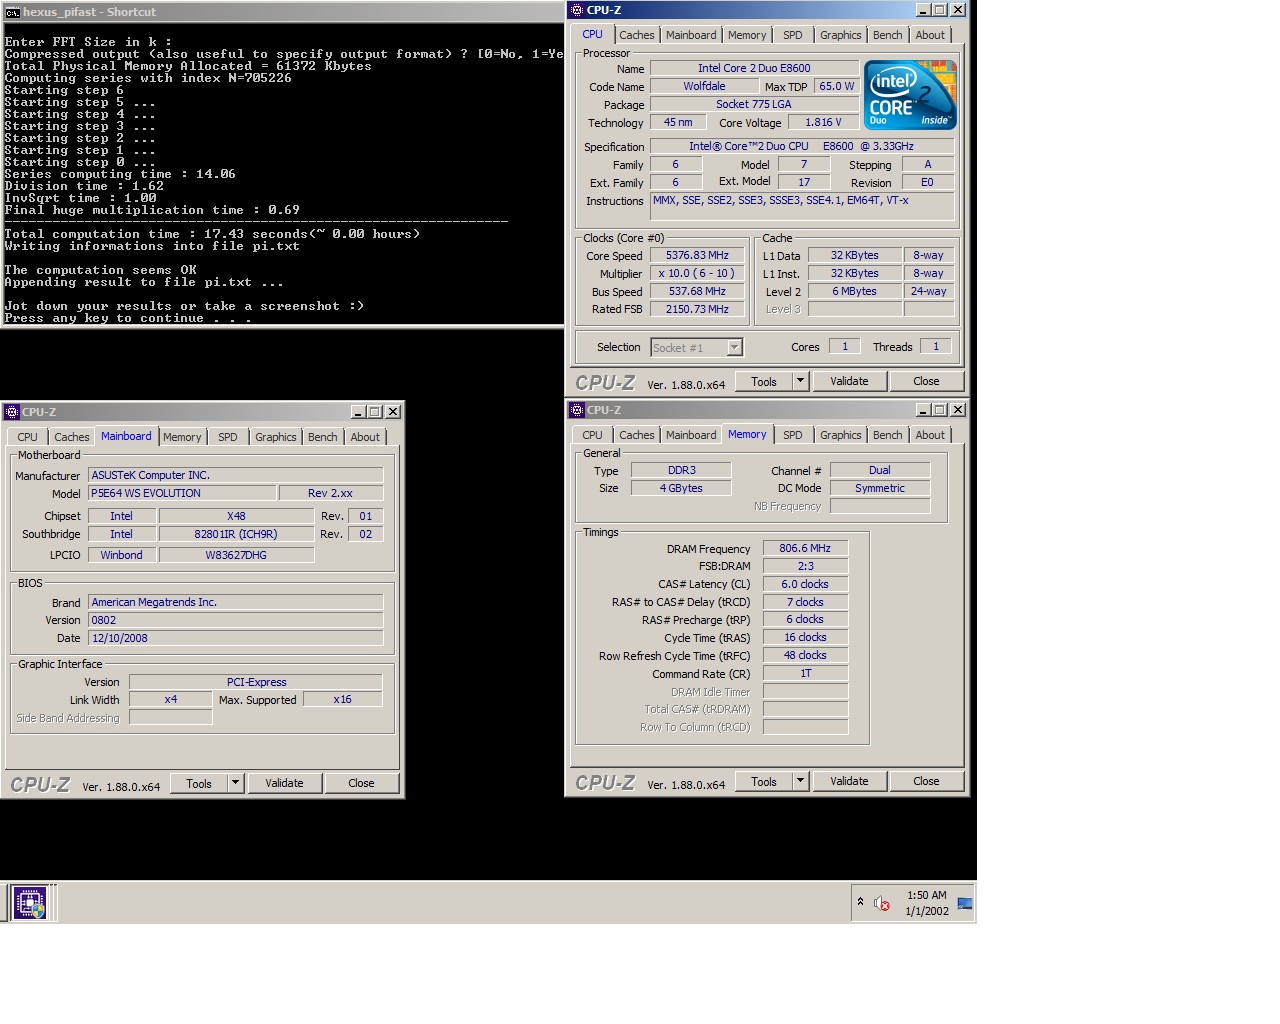1280x1024 pixels.
Task: Click the muted volume tray icon
Action: tap(881, 903)
